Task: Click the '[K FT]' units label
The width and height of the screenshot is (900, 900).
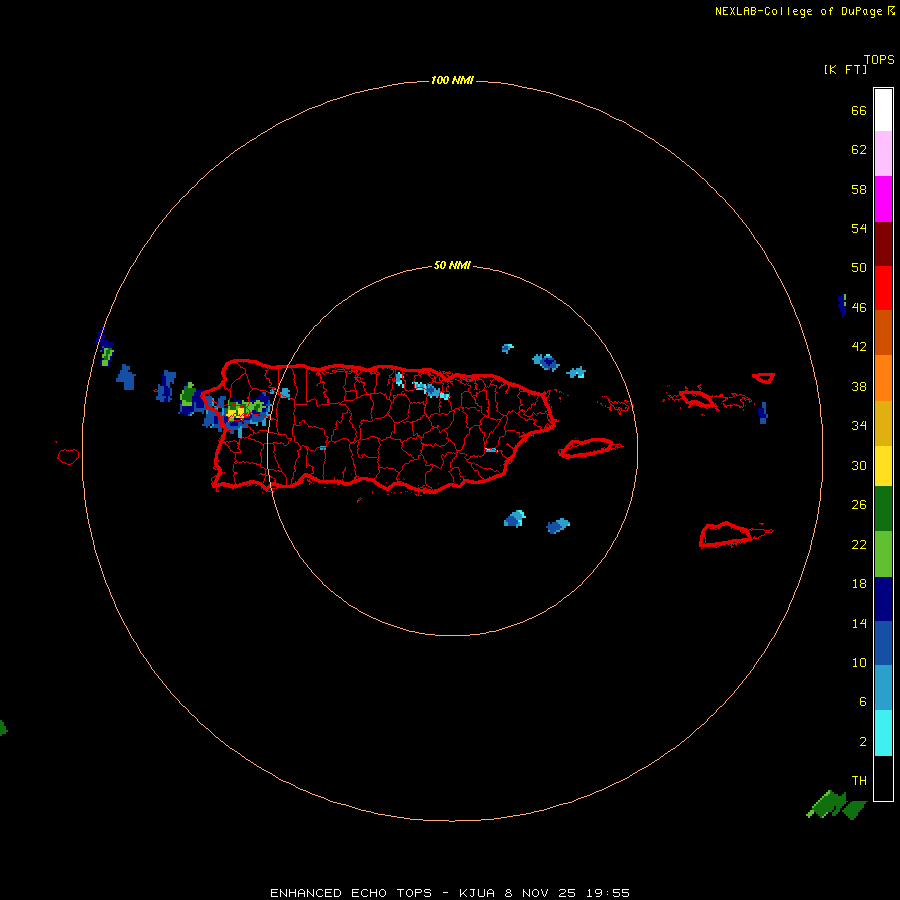Action: pos(845,69)
